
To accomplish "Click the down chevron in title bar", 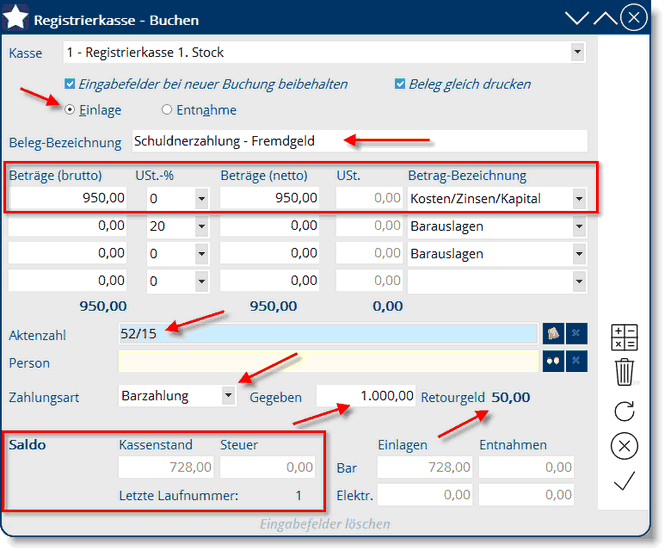I will (x=577, y=18).
